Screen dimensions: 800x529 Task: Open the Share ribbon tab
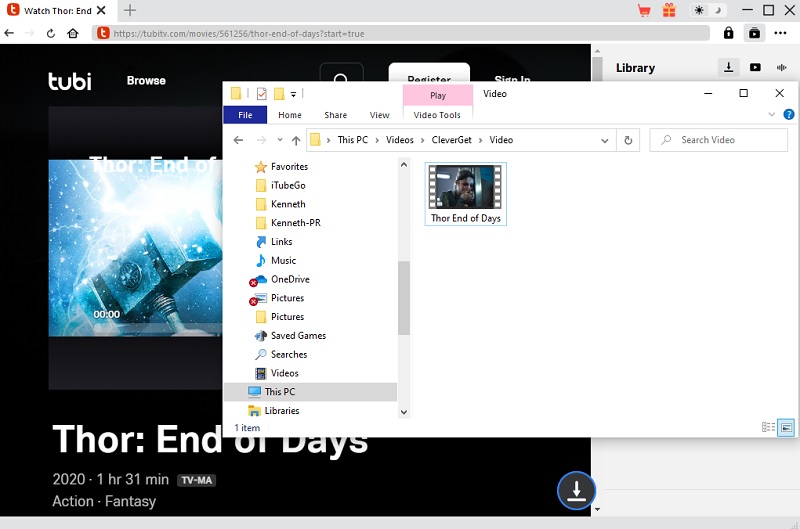pyautogui.click(x=335, y=115)
